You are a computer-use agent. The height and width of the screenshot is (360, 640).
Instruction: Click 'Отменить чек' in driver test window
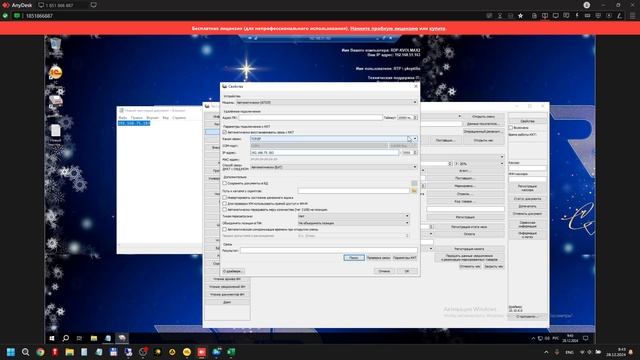[470, 266]
